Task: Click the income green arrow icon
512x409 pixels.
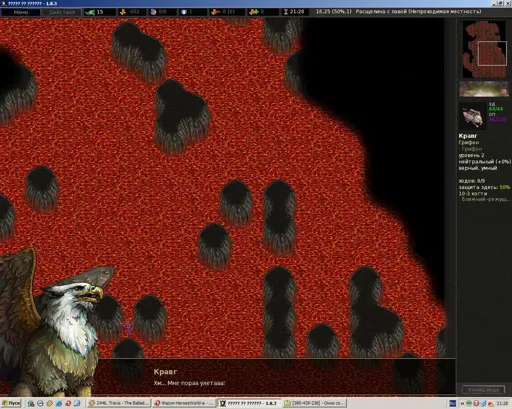Action: point(254,12)
